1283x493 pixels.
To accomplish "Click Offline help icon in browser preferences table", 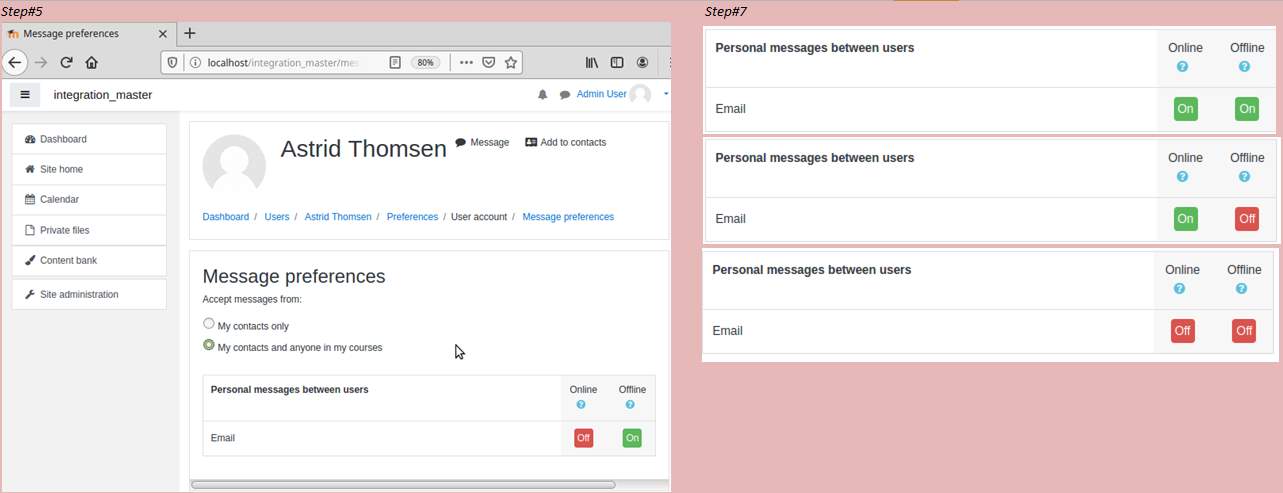I will coord(630,405).
